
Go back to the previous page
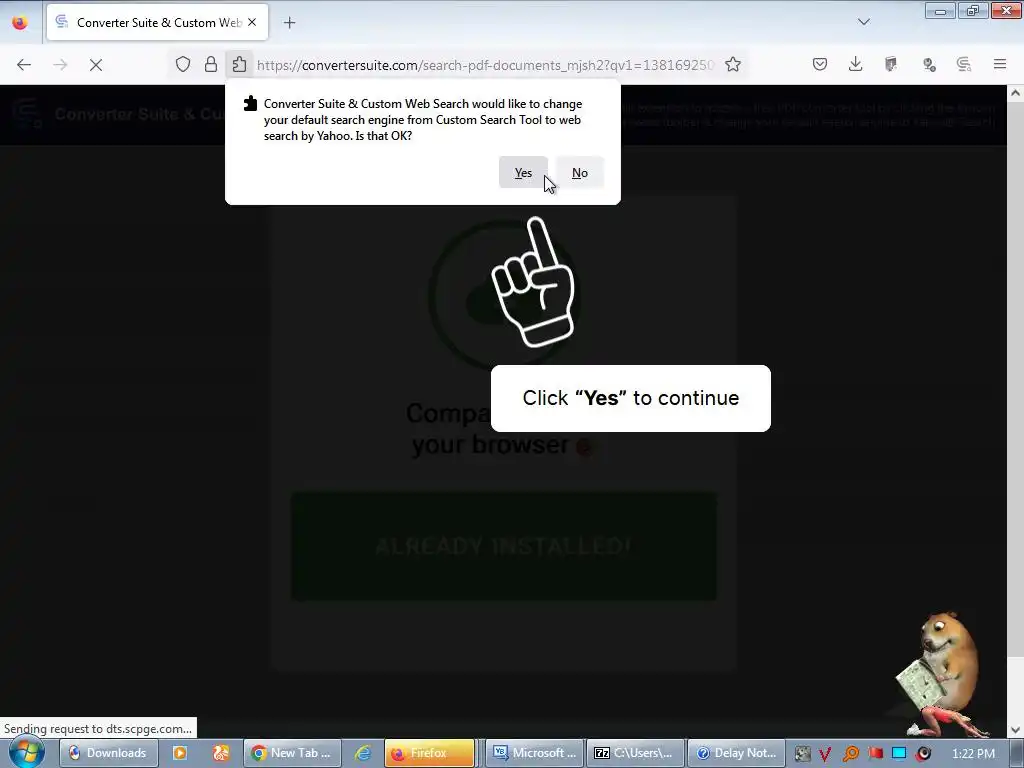(x=24, y=65)
